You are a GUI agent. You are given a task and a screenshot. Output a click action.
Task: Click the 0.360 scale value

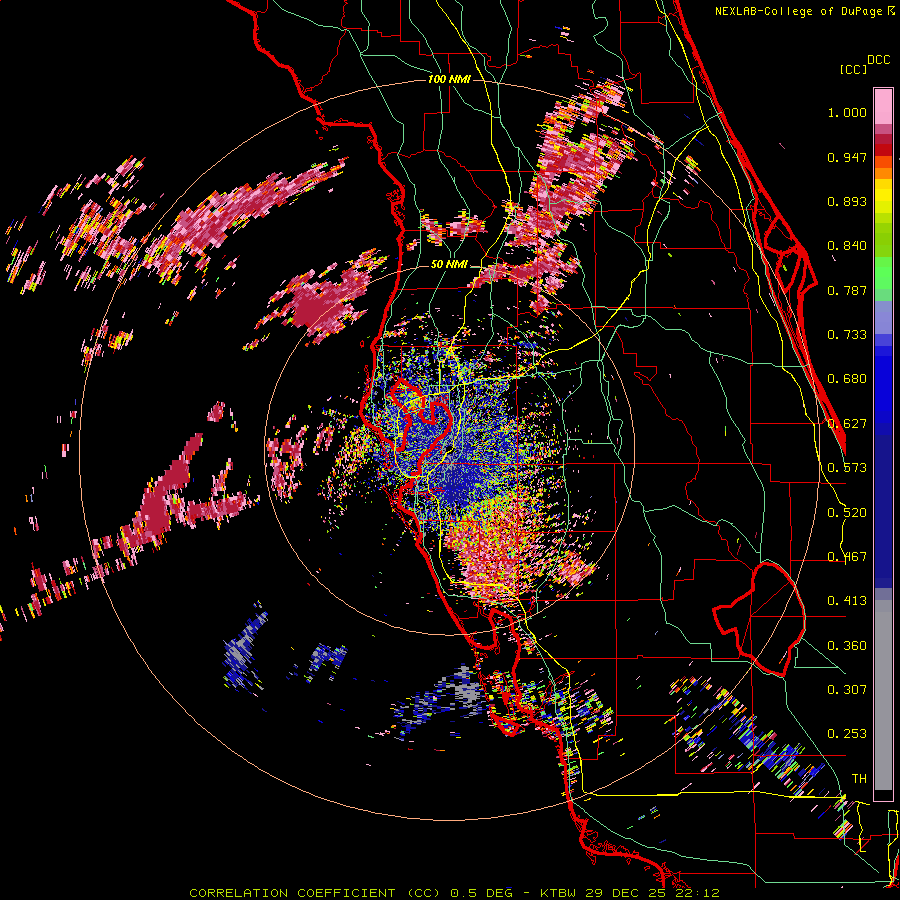coord(847,646)
